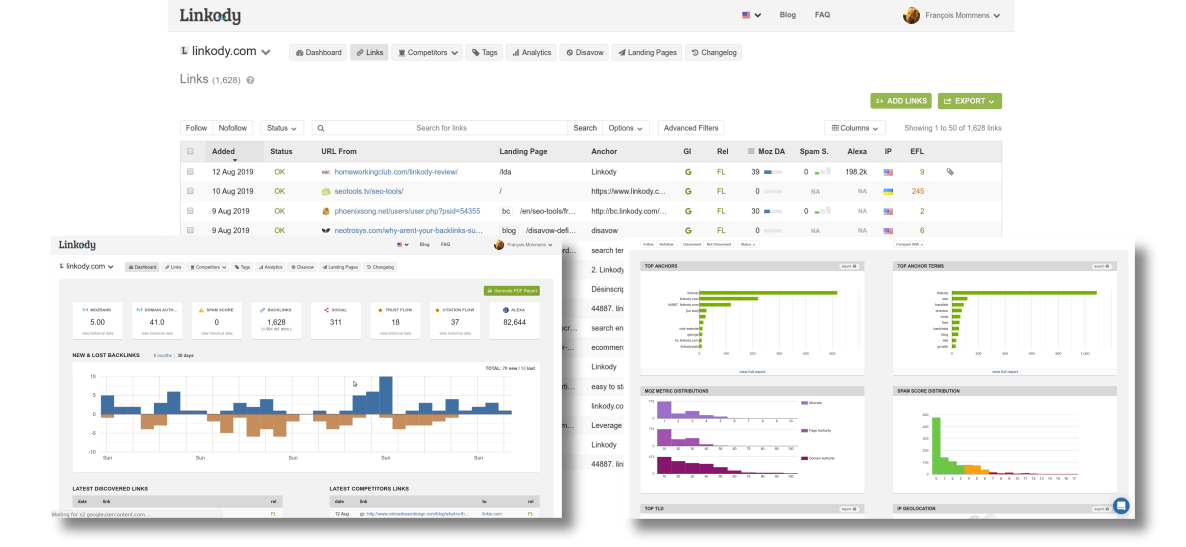
Task: Click the Google index icon in the homeworkingclub.com row
Action: (688, 172)
